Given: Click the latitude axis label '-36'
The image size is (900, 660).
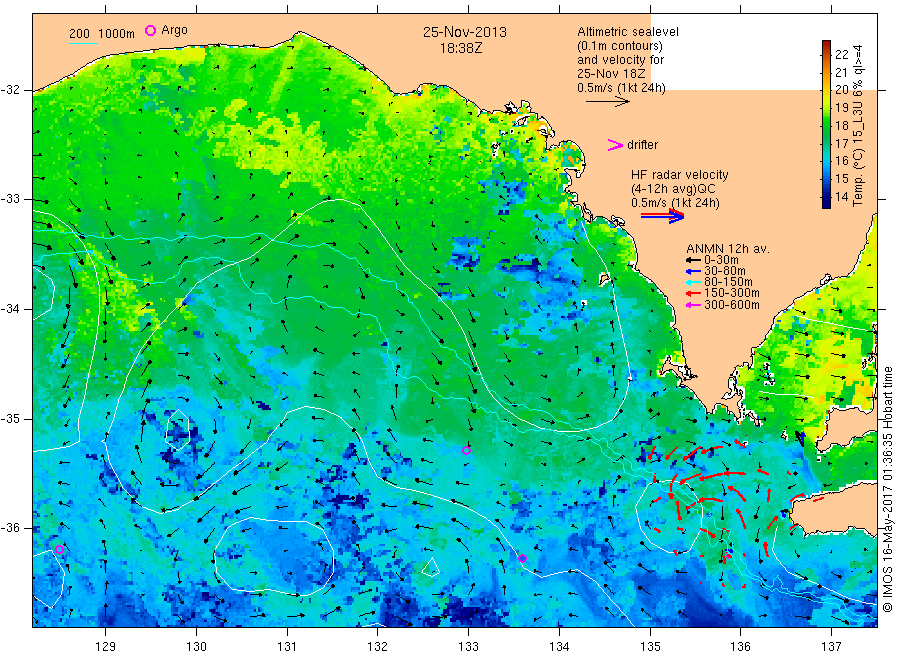Looking at the screenshot, I should tap(10, 528).
